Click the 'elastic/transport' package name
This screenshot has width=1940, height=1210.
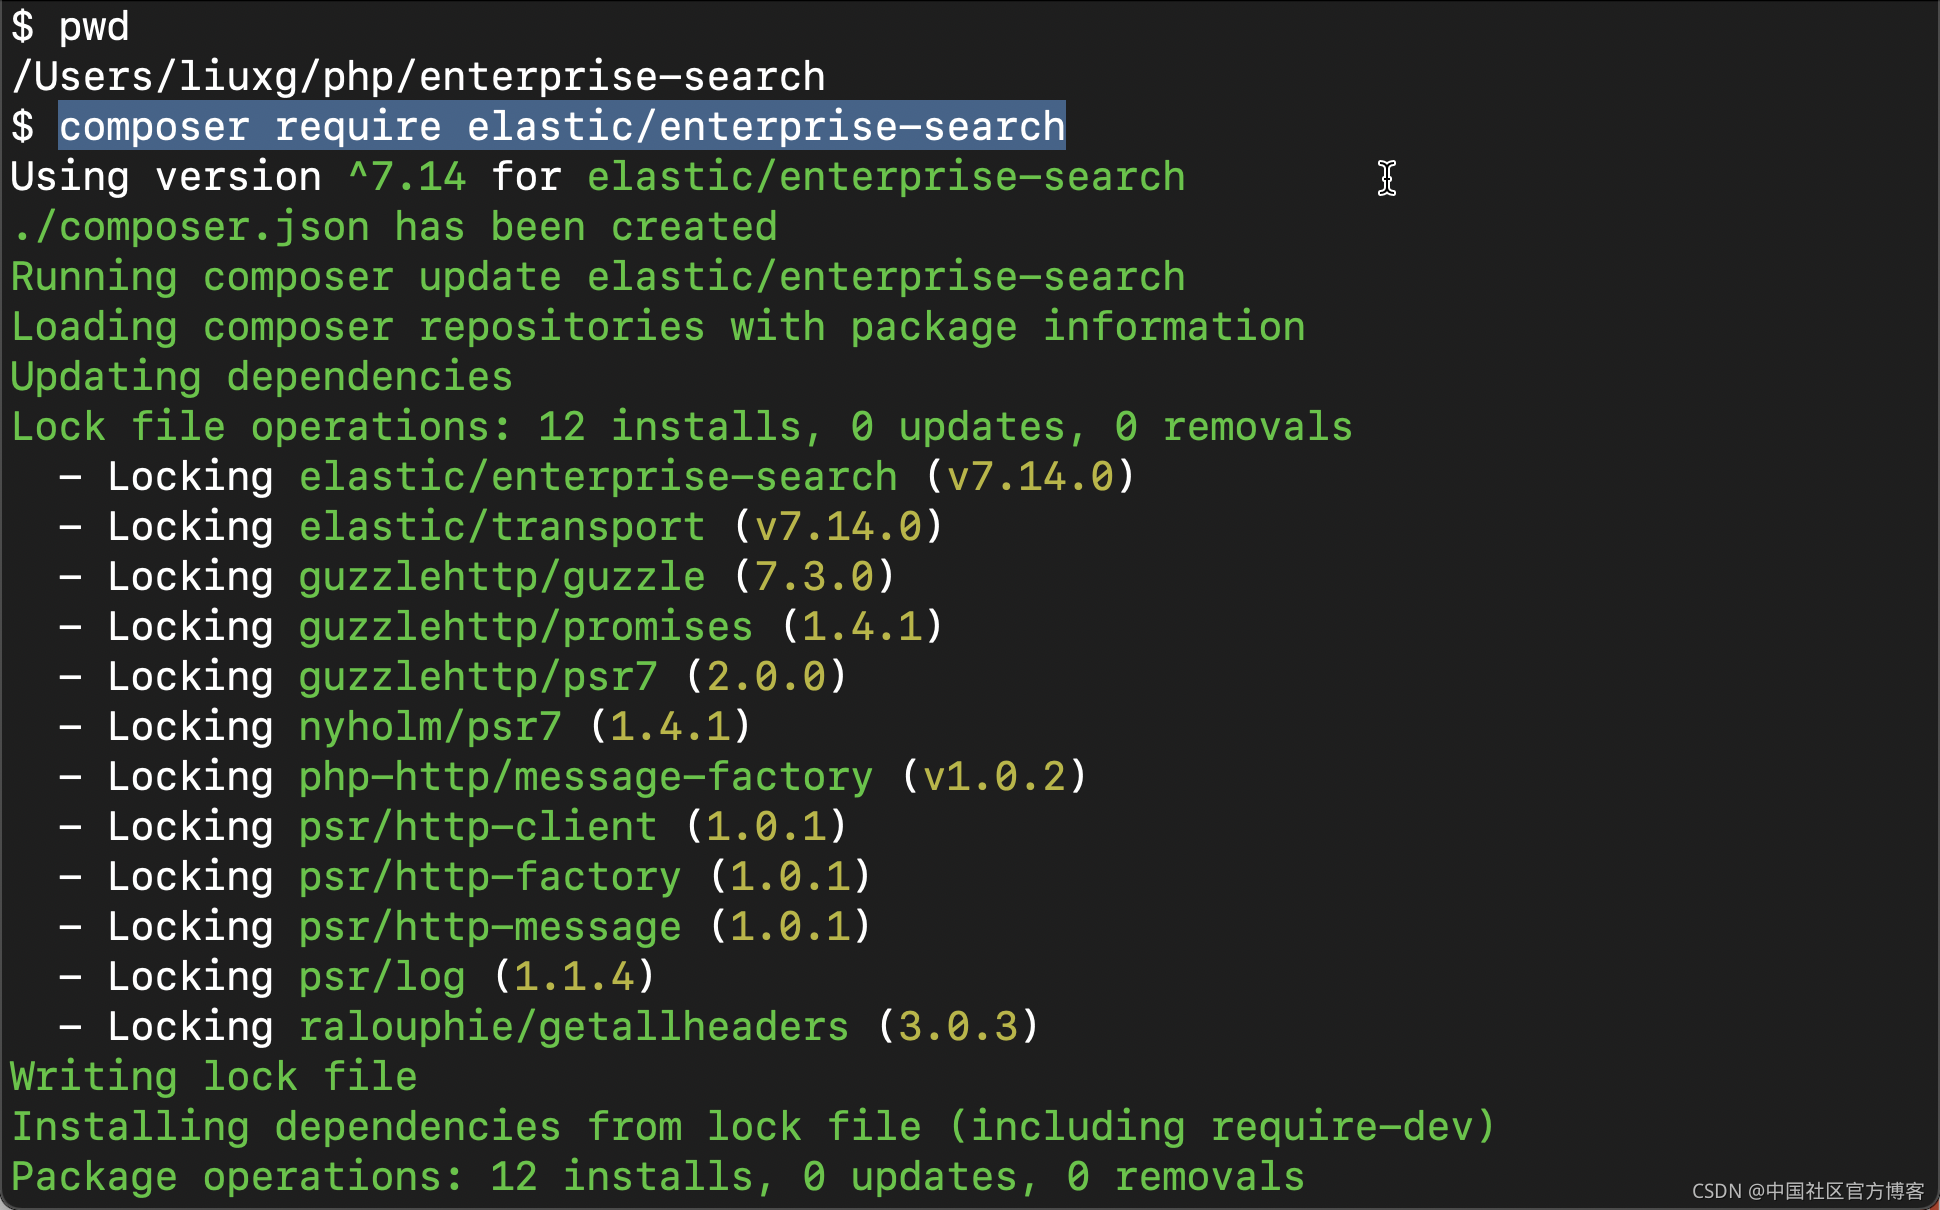(502, 527)
